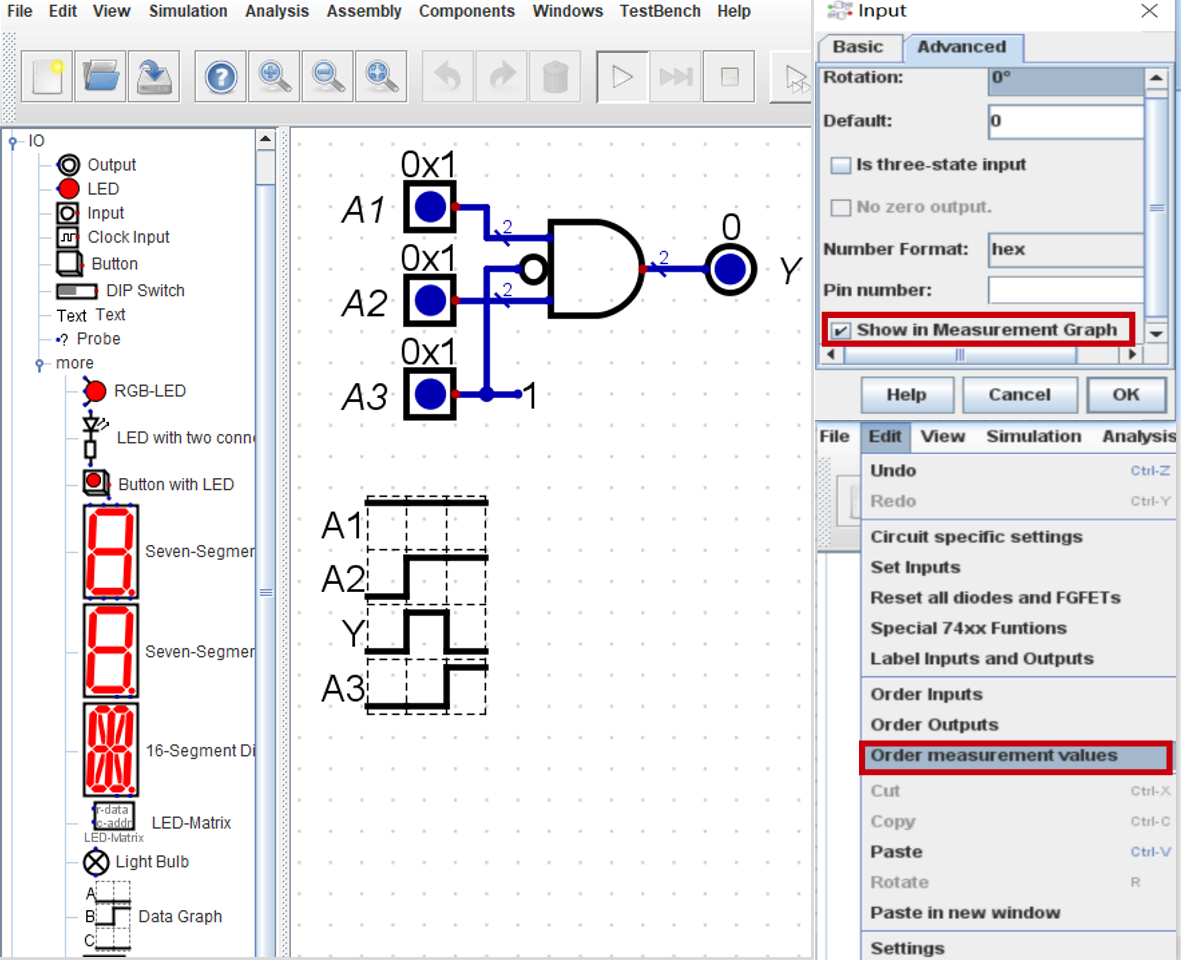
Task: Toggle input A1 on the circuit
Action: point(430,207)
